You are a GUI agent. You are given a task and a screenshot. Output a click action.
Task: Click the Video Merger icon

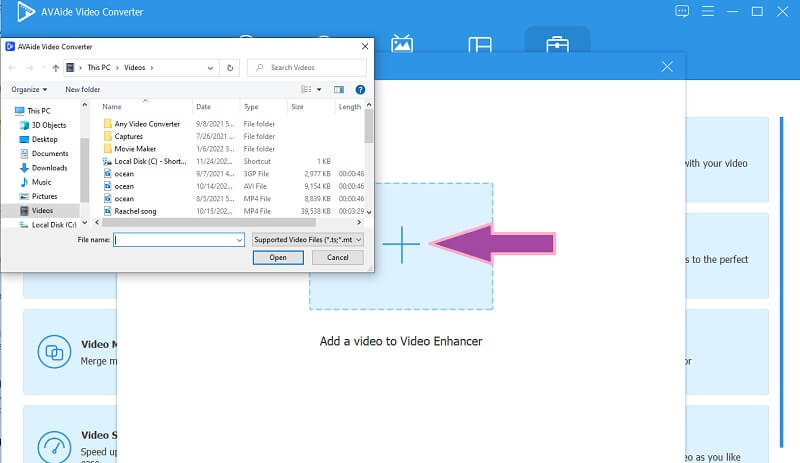point(54,352)
